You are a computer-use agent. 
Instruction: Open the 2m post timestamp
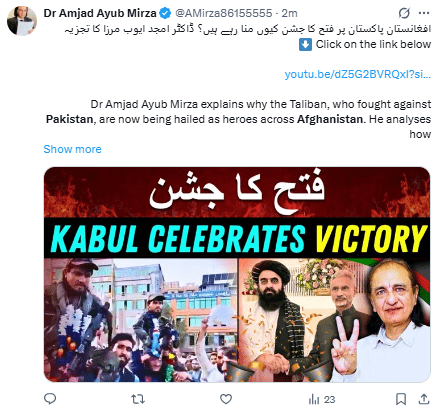click(x=289, y=13)
